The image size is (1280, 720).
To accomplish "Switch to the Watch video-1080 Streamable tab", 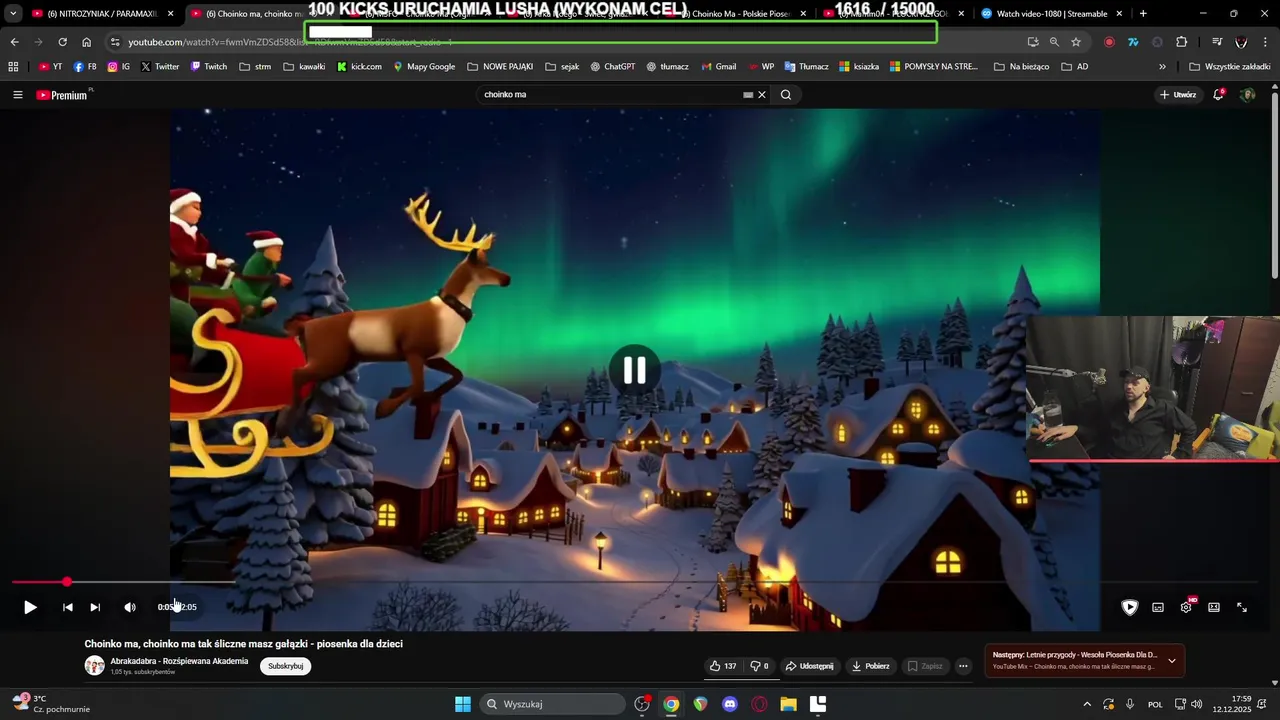I will [x=1052, y=14].
